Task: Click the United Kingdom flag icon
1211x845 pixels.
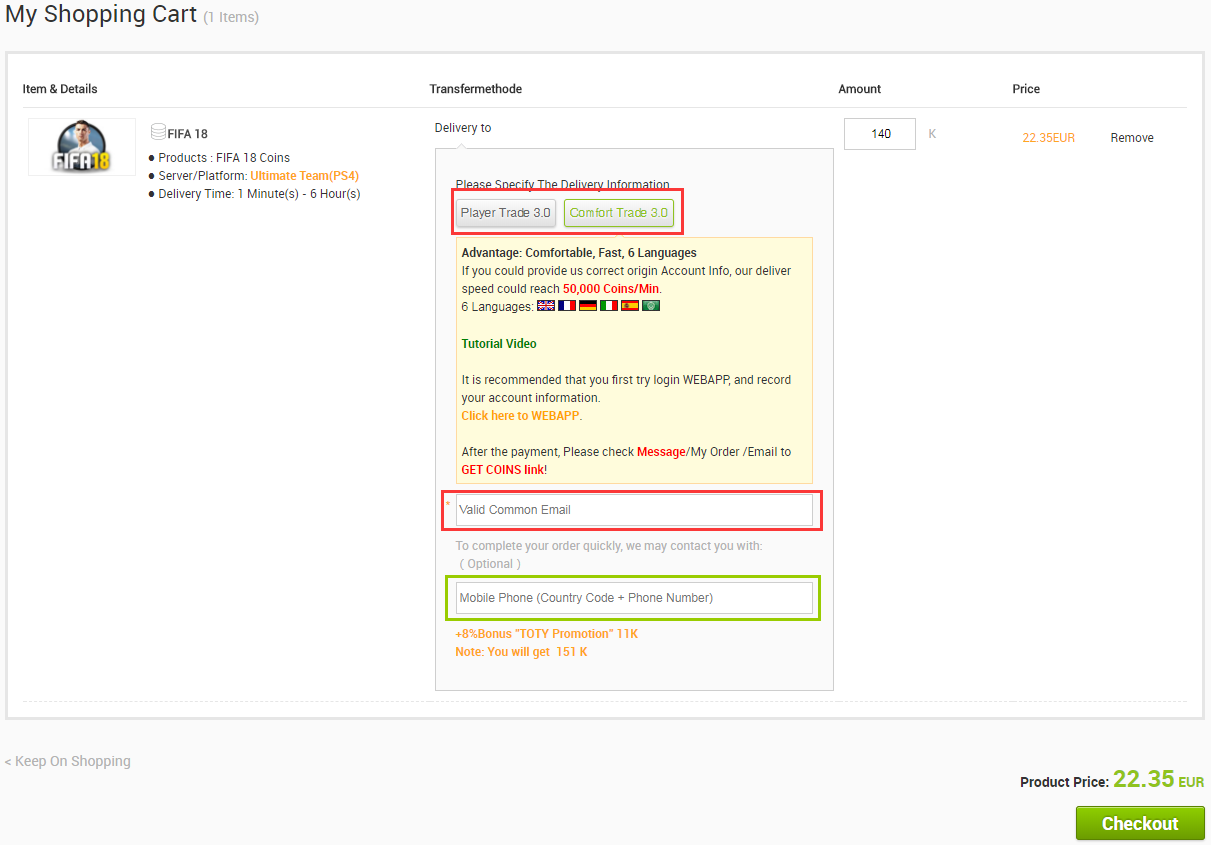Action: 546,306
